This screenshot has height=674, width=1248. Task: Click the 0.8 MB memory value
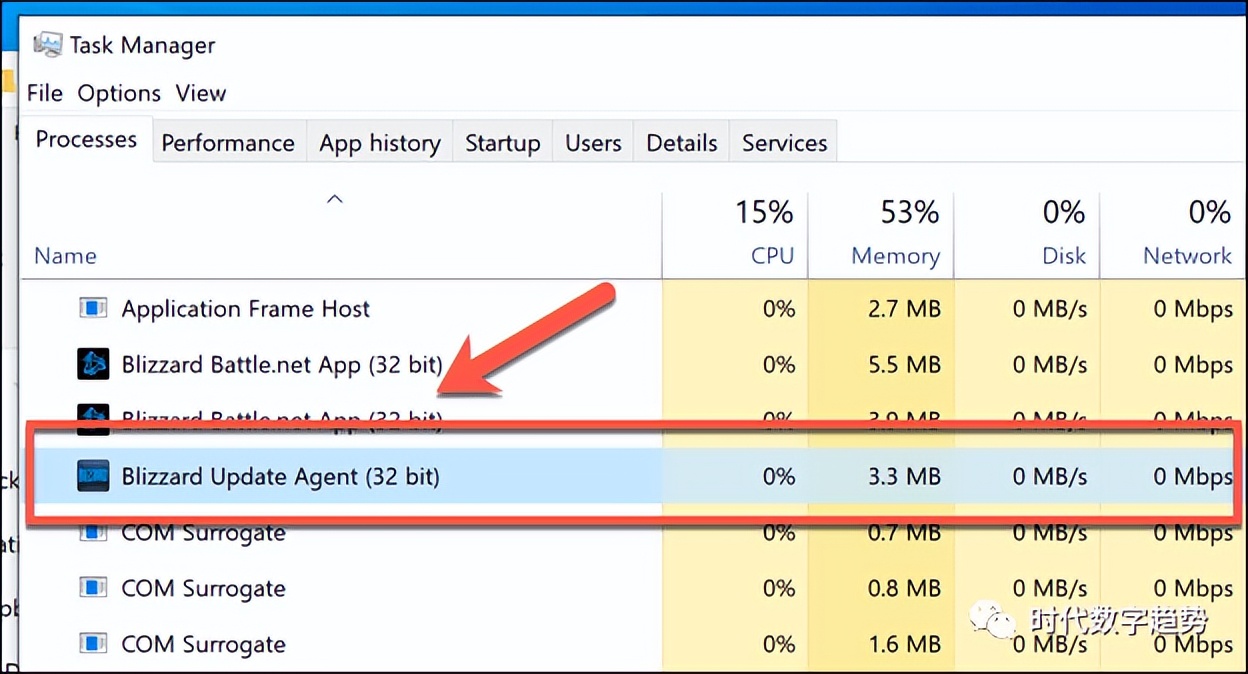904,588
